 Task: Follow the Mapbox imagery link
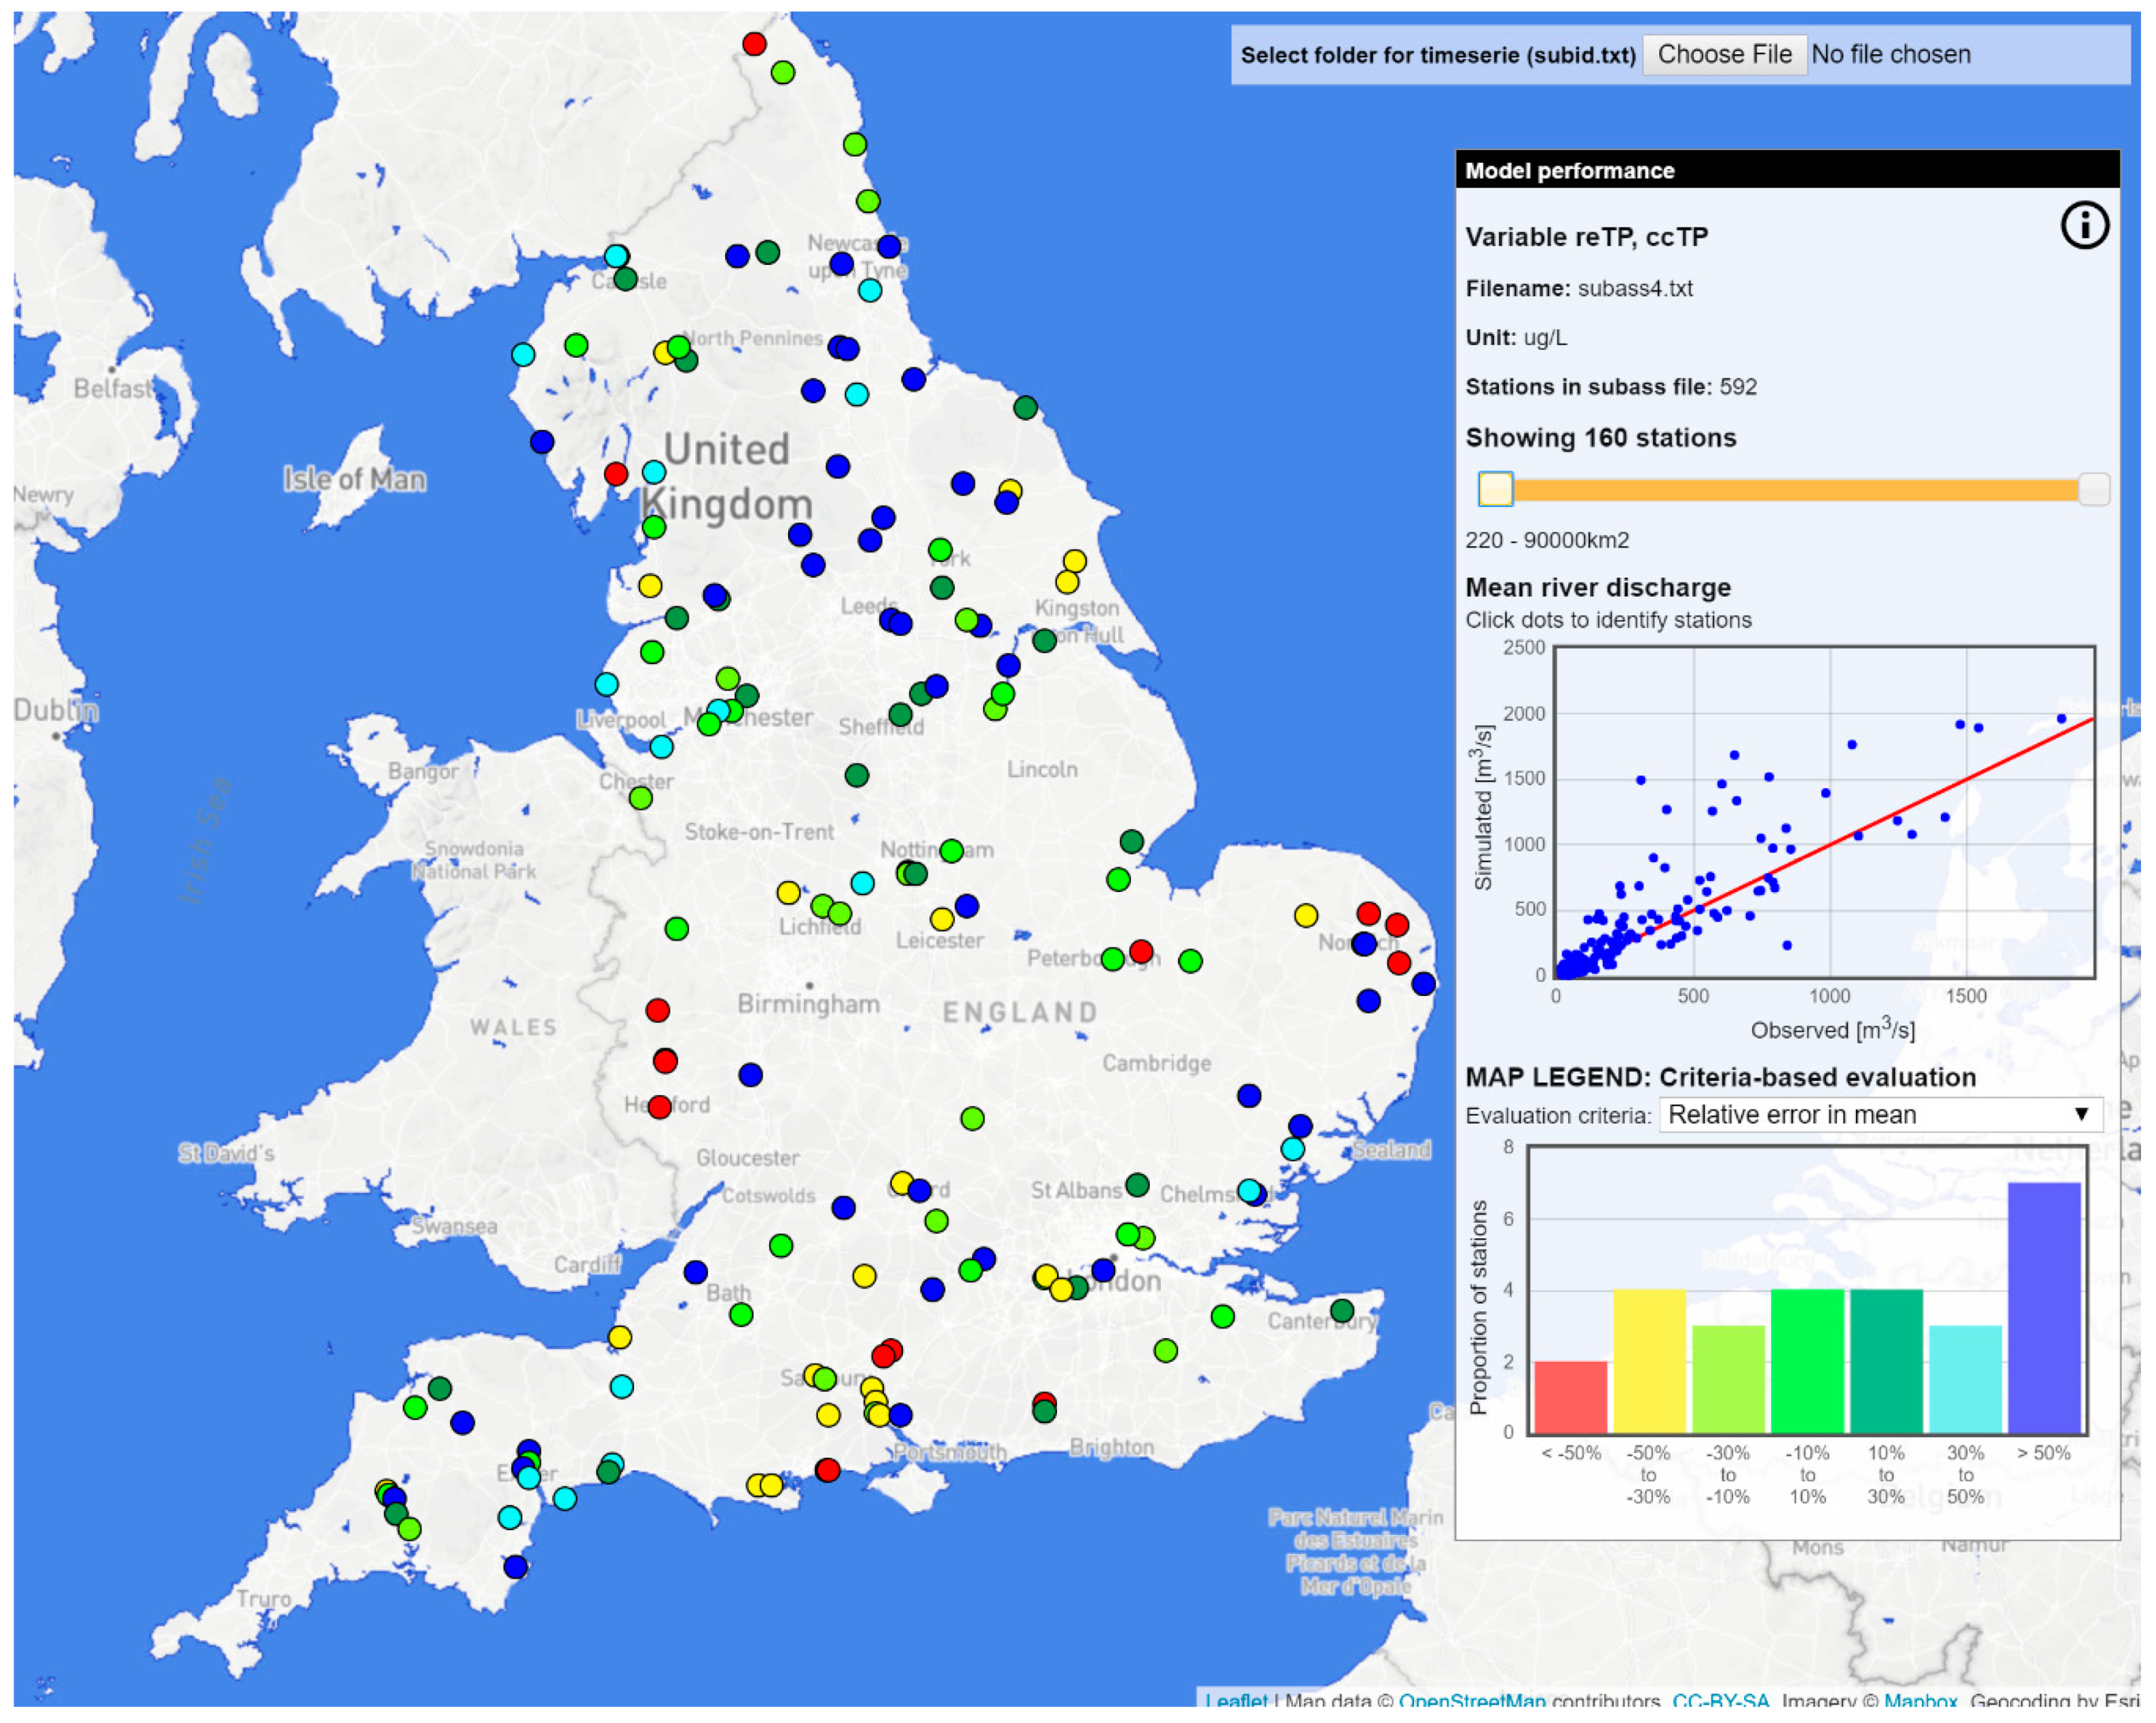coord(1920,1700)
